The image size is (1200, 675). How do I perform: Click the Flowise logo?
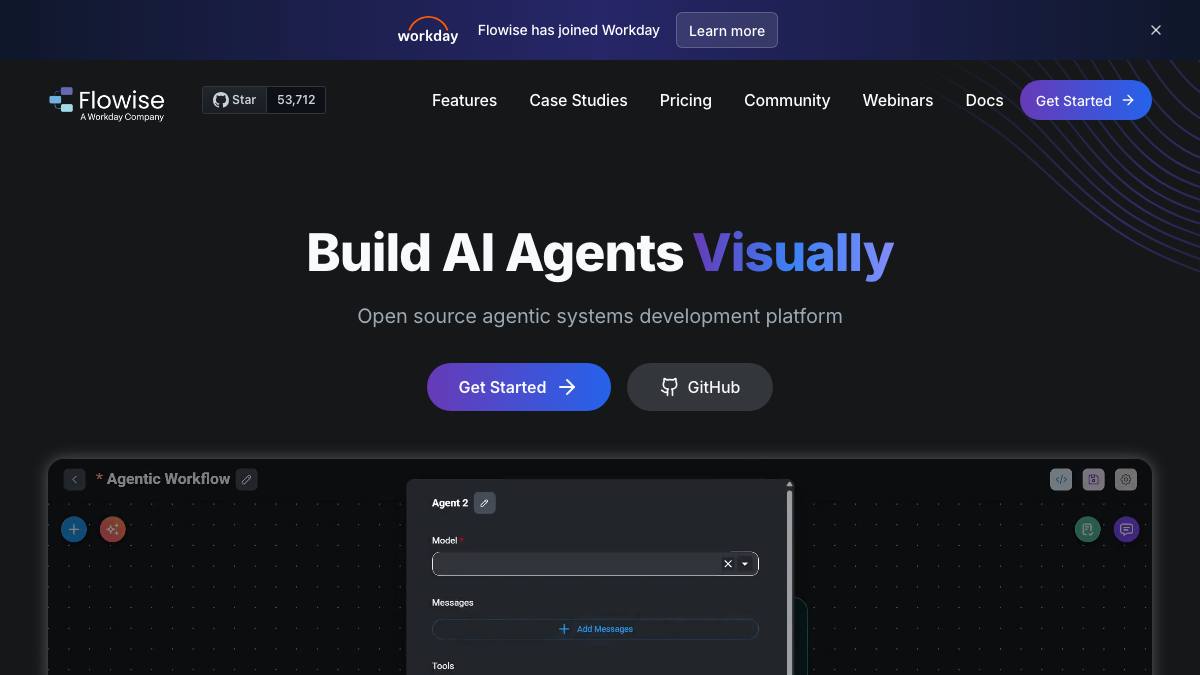click(107, 102)
